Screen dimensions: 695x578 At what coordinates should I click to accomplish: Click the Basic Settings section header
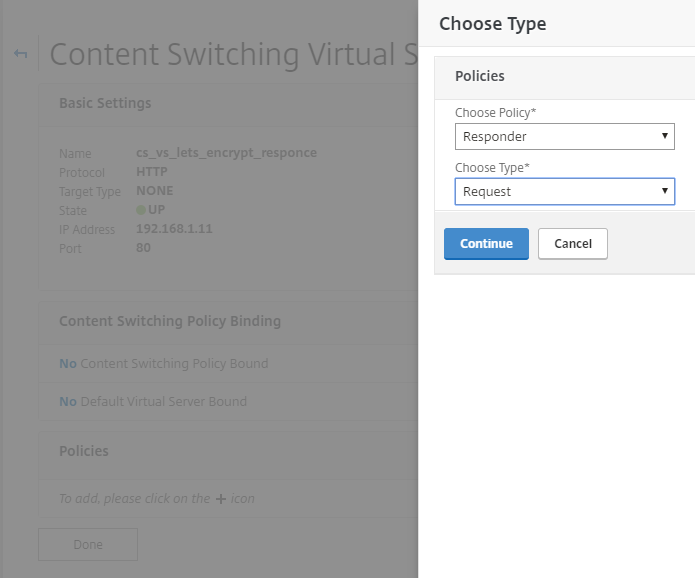(105, 103)
